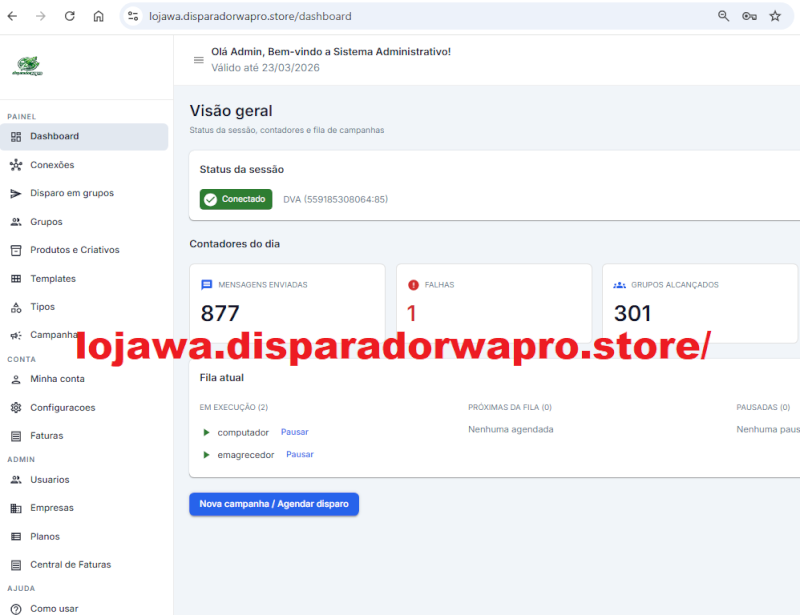Open the Faturas menu item
This screenshot has width=800, height=615.
pos(47,435)
